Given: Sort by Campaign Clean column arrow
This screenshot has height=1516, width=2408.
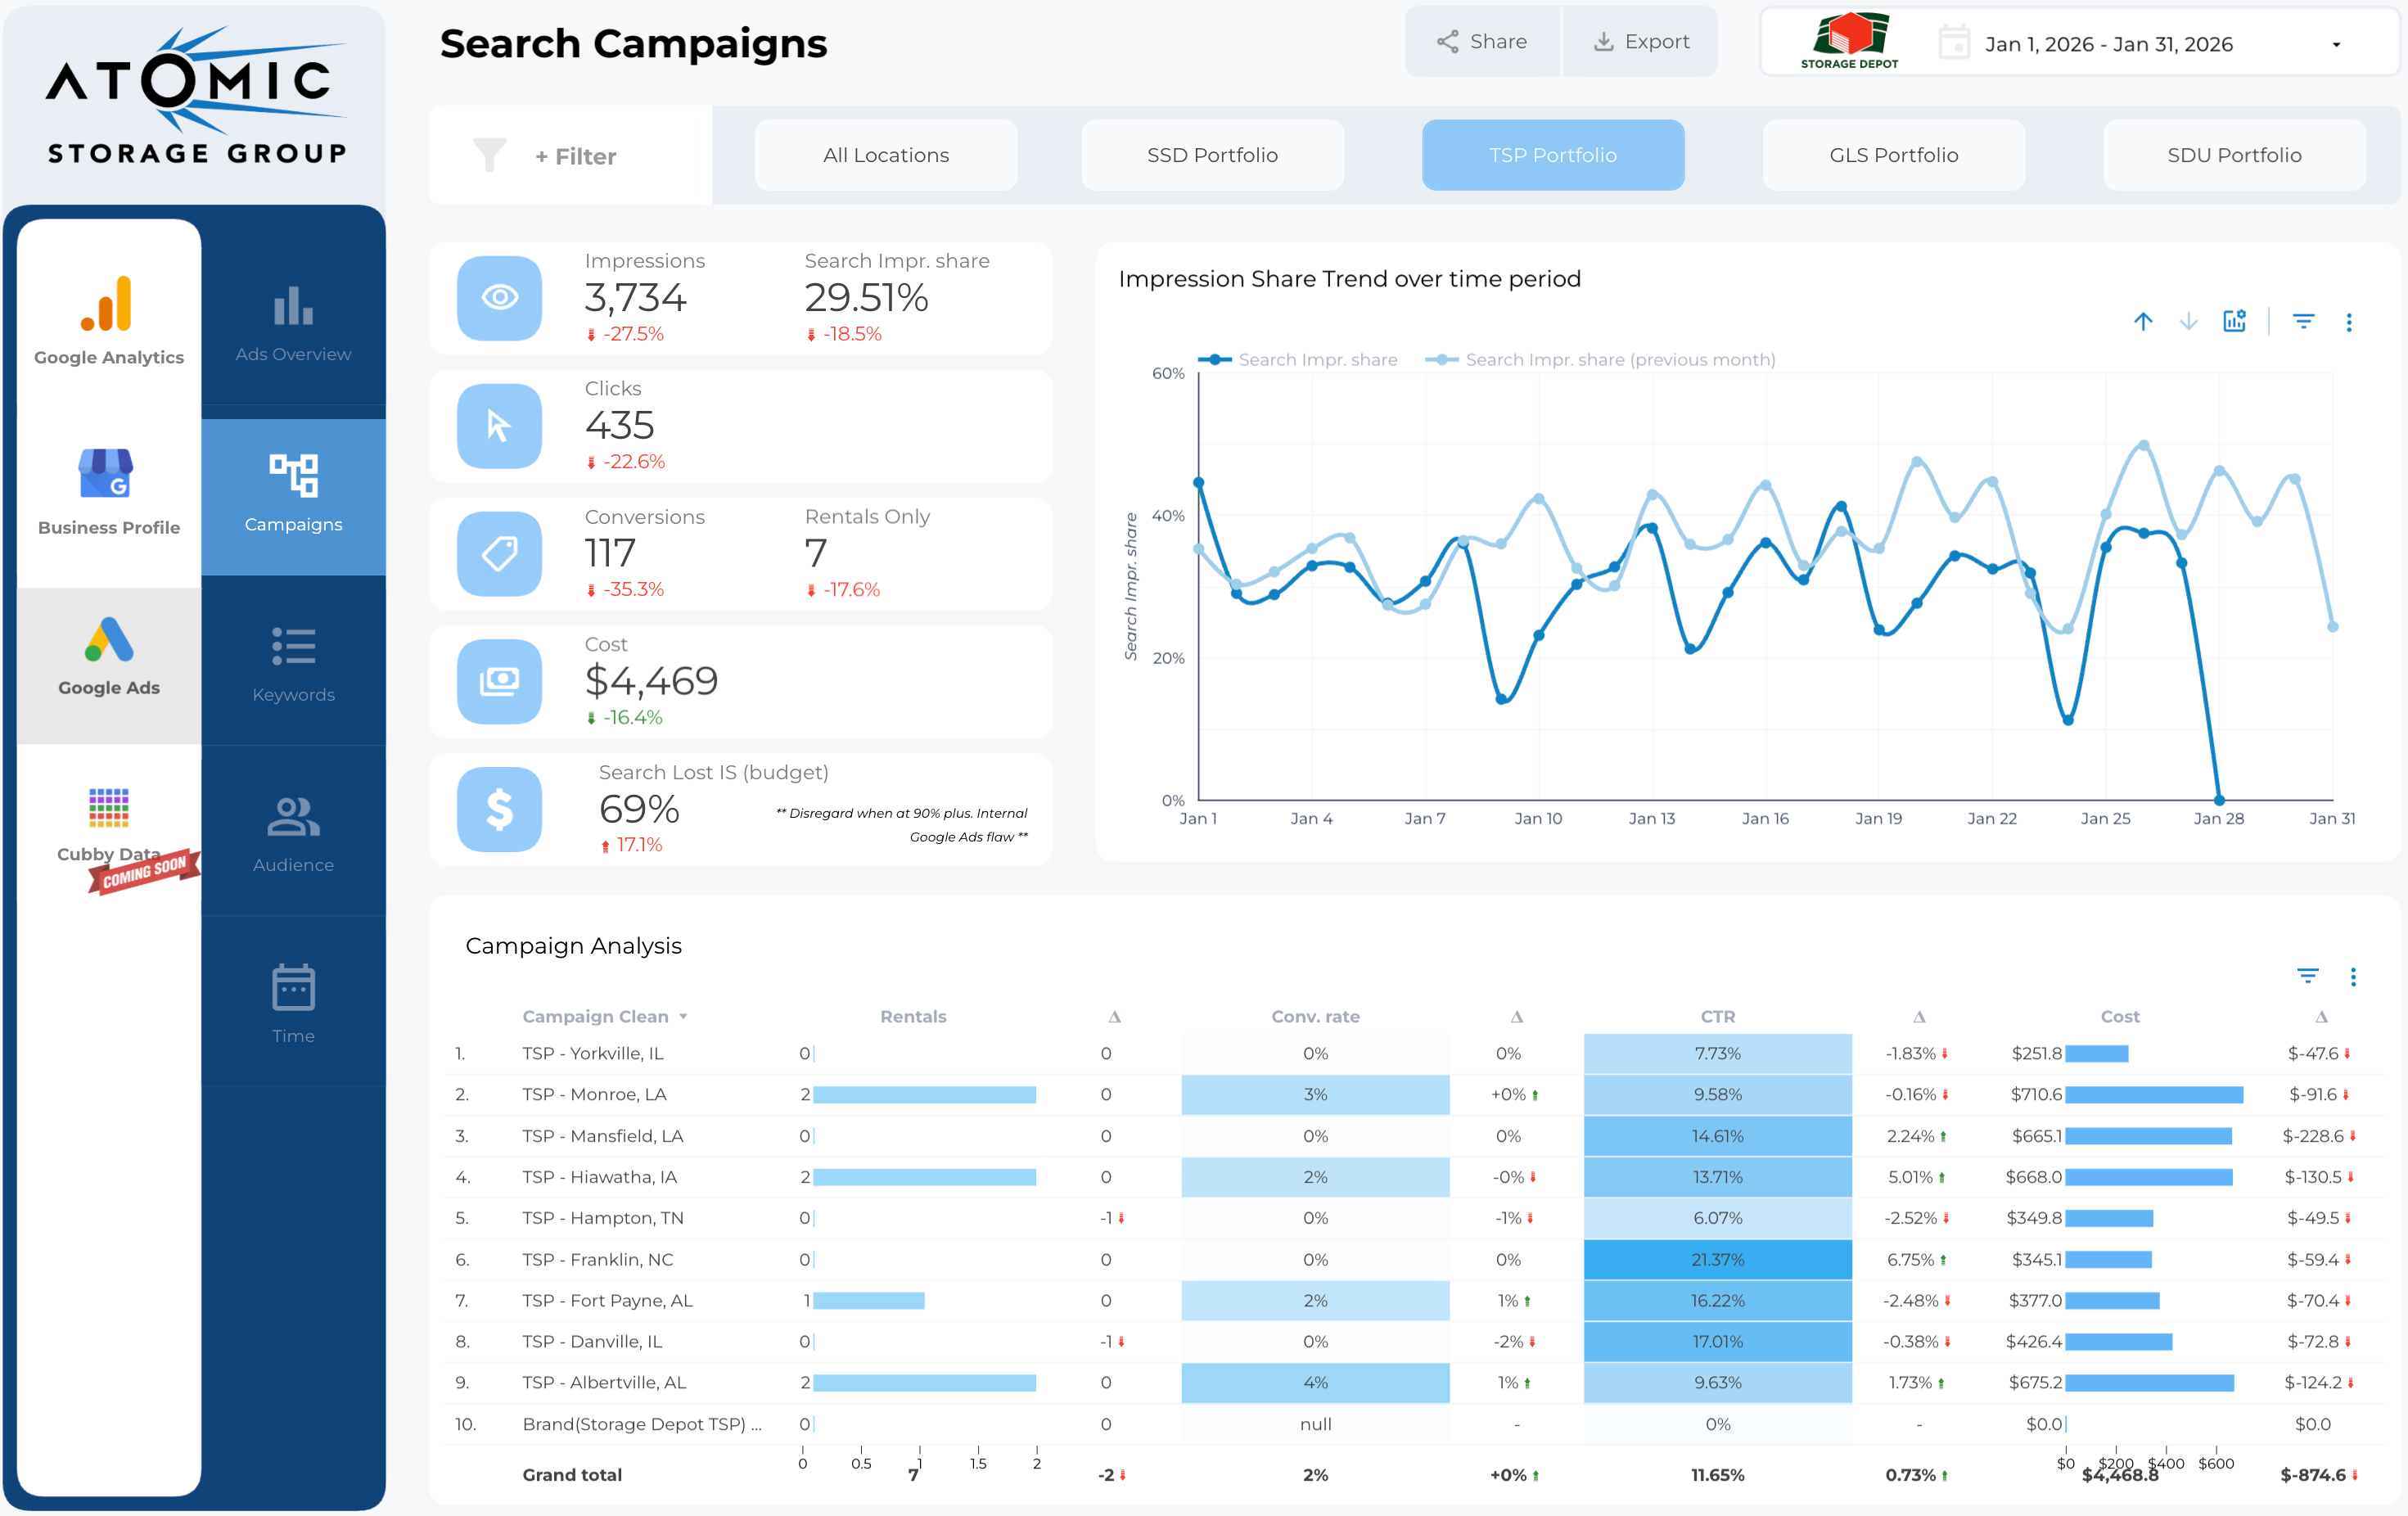Looking at the screenshot, I should coord(684,1017).
